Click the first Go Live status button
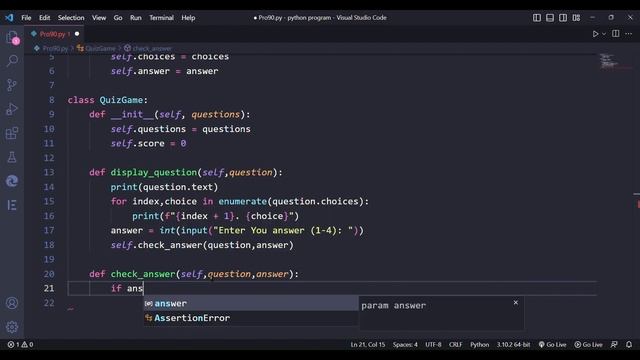Screen dimensions: 640x360 click(x=552, y=344)
